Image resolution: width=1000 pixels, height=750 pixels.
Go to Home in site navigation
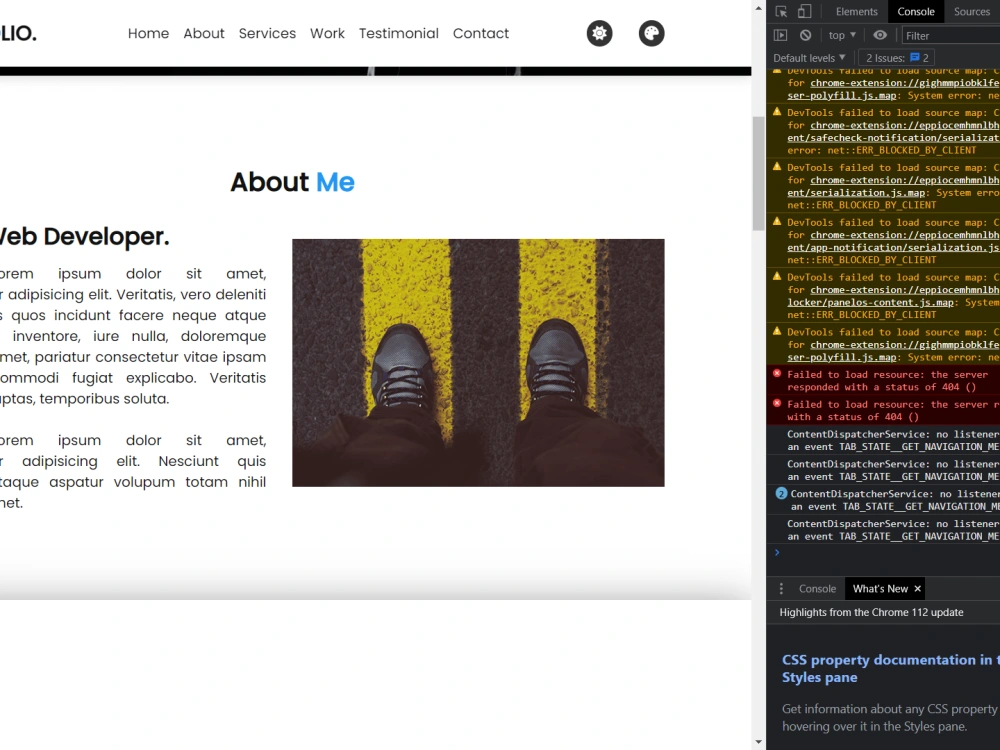click(x=148, y=33)
